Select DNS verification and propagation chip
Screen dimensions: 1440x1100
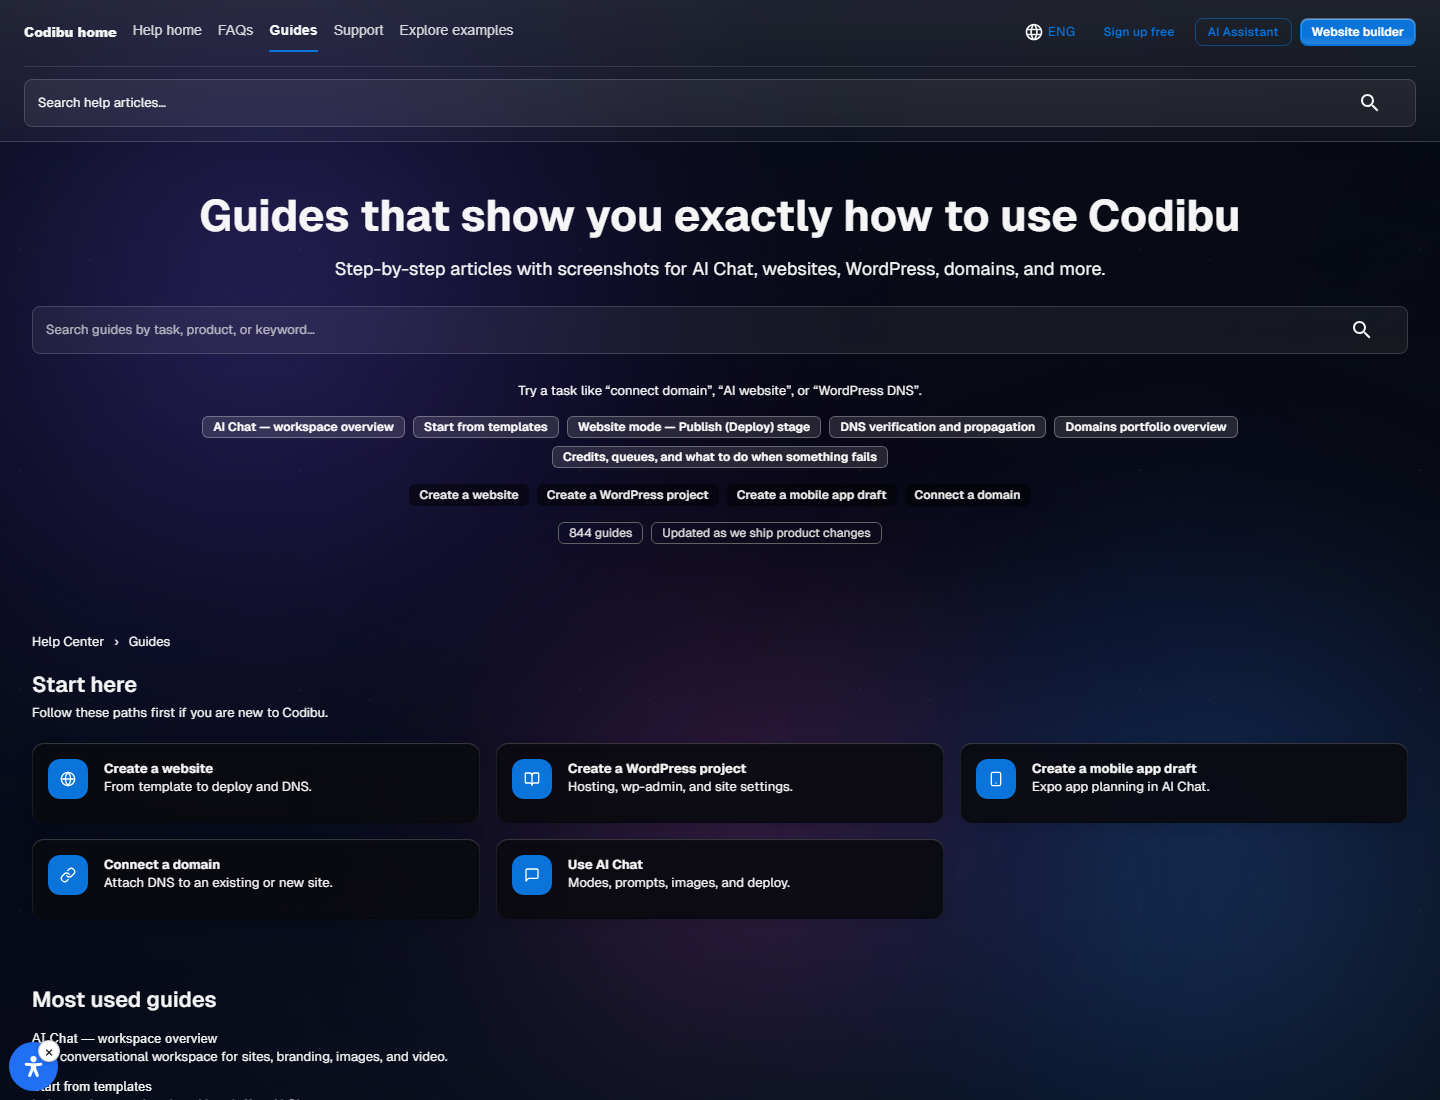tap(937, 427)
